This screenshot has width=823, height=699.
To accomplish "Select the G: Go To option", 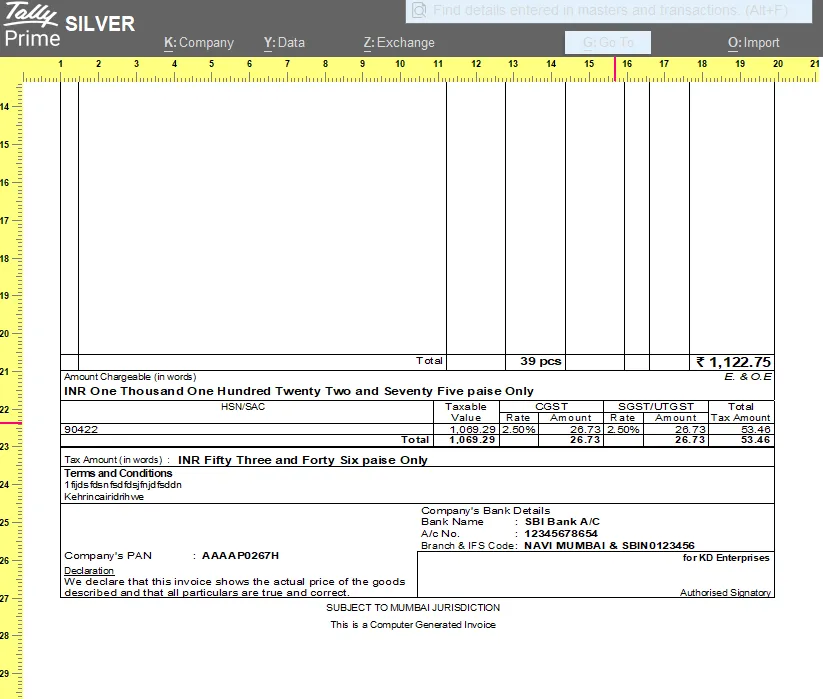I will coord(608,43).
